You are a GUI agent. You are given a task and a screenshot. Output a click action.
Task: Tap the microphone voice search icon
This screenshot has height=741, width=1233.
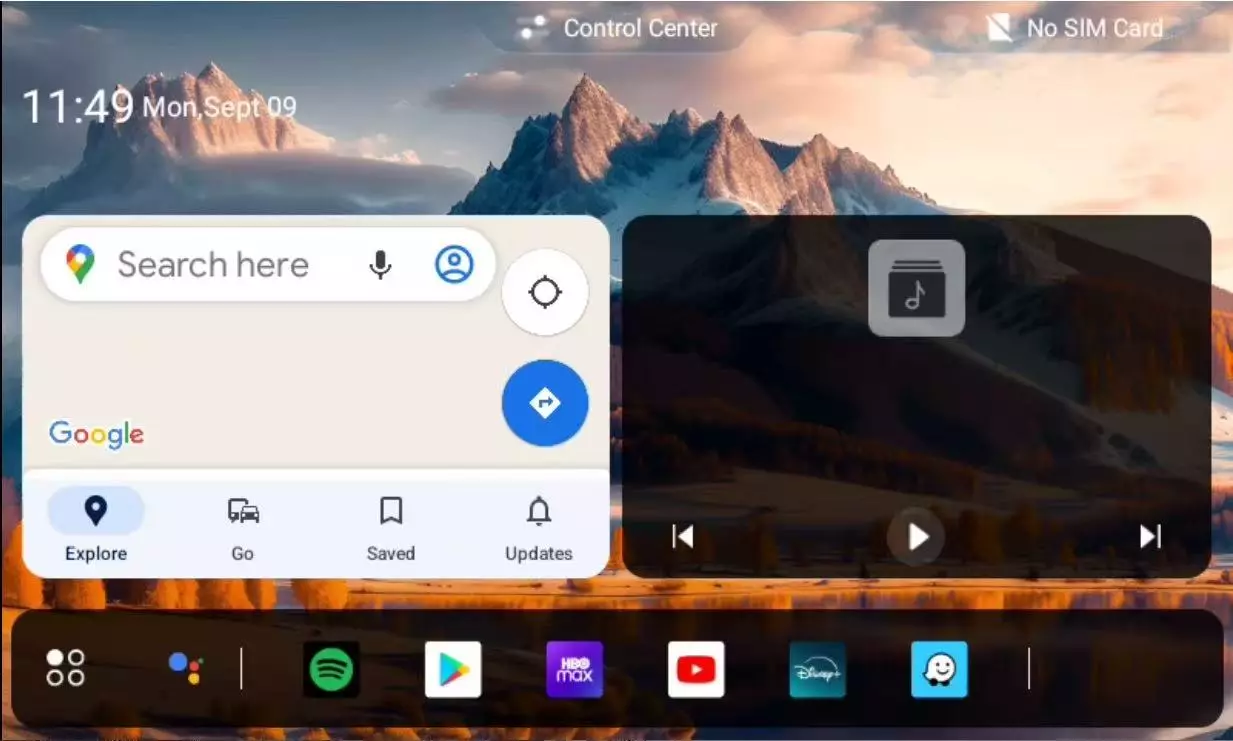point(380,265)
